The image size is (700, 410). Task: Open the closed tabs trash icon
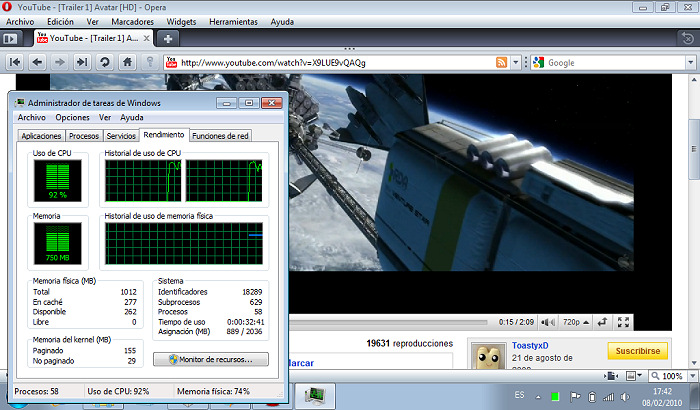[685, 38]
